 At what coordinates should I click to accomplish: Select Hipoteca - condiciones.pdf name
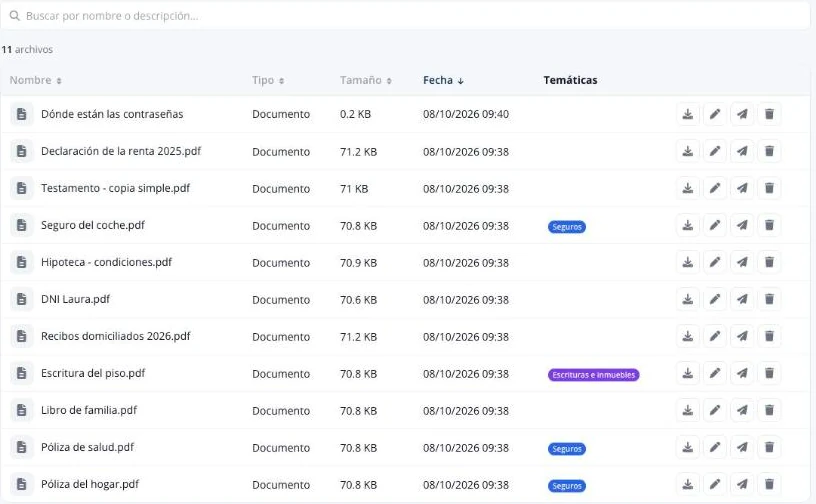106,262
